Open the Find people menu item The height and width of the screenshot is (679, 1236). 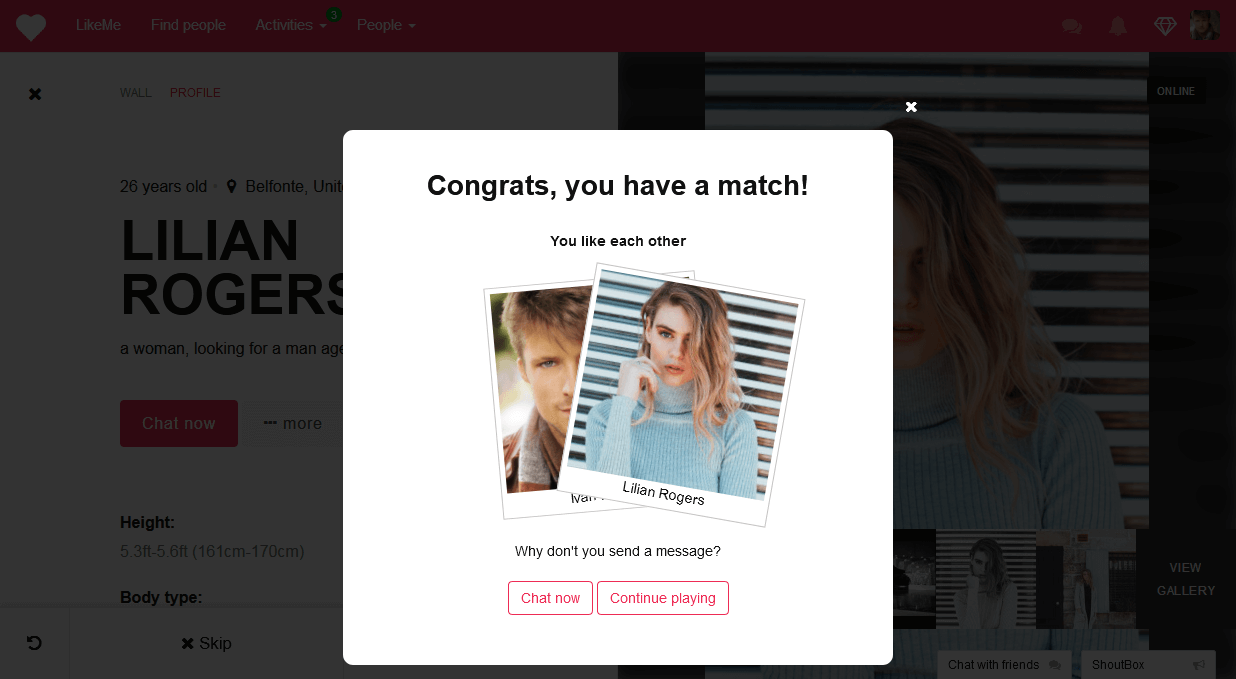(x=188, y=25)
